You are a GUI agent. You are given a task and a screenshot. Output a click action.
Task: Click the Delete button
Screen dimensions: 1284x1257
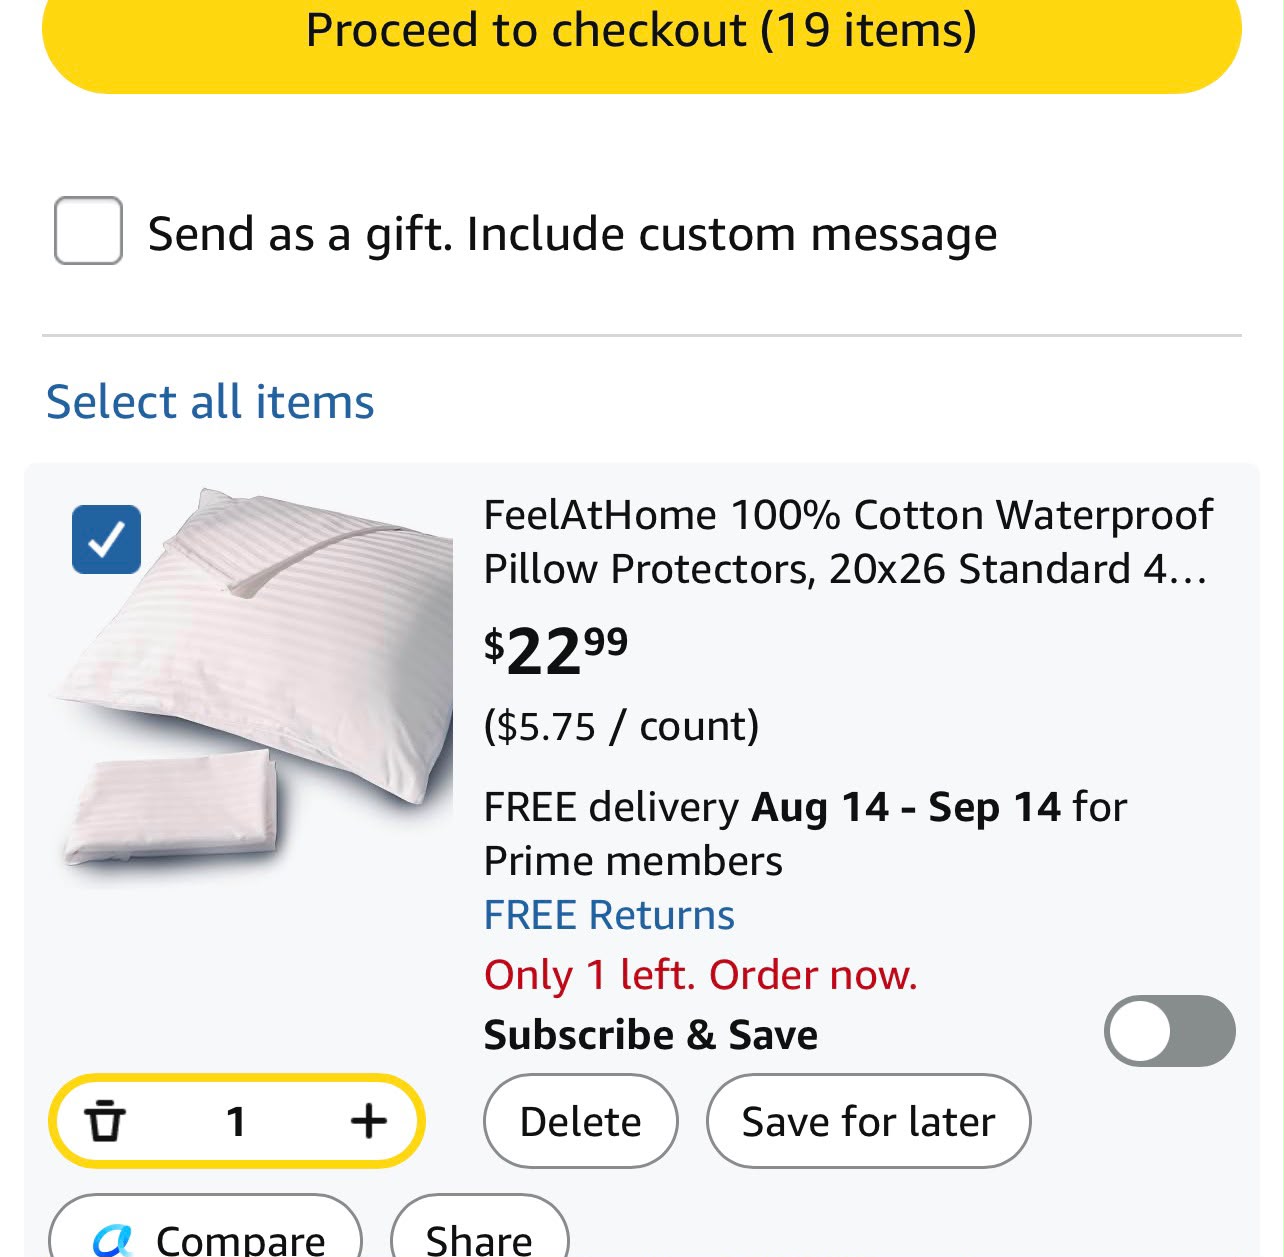[580, 1121]
